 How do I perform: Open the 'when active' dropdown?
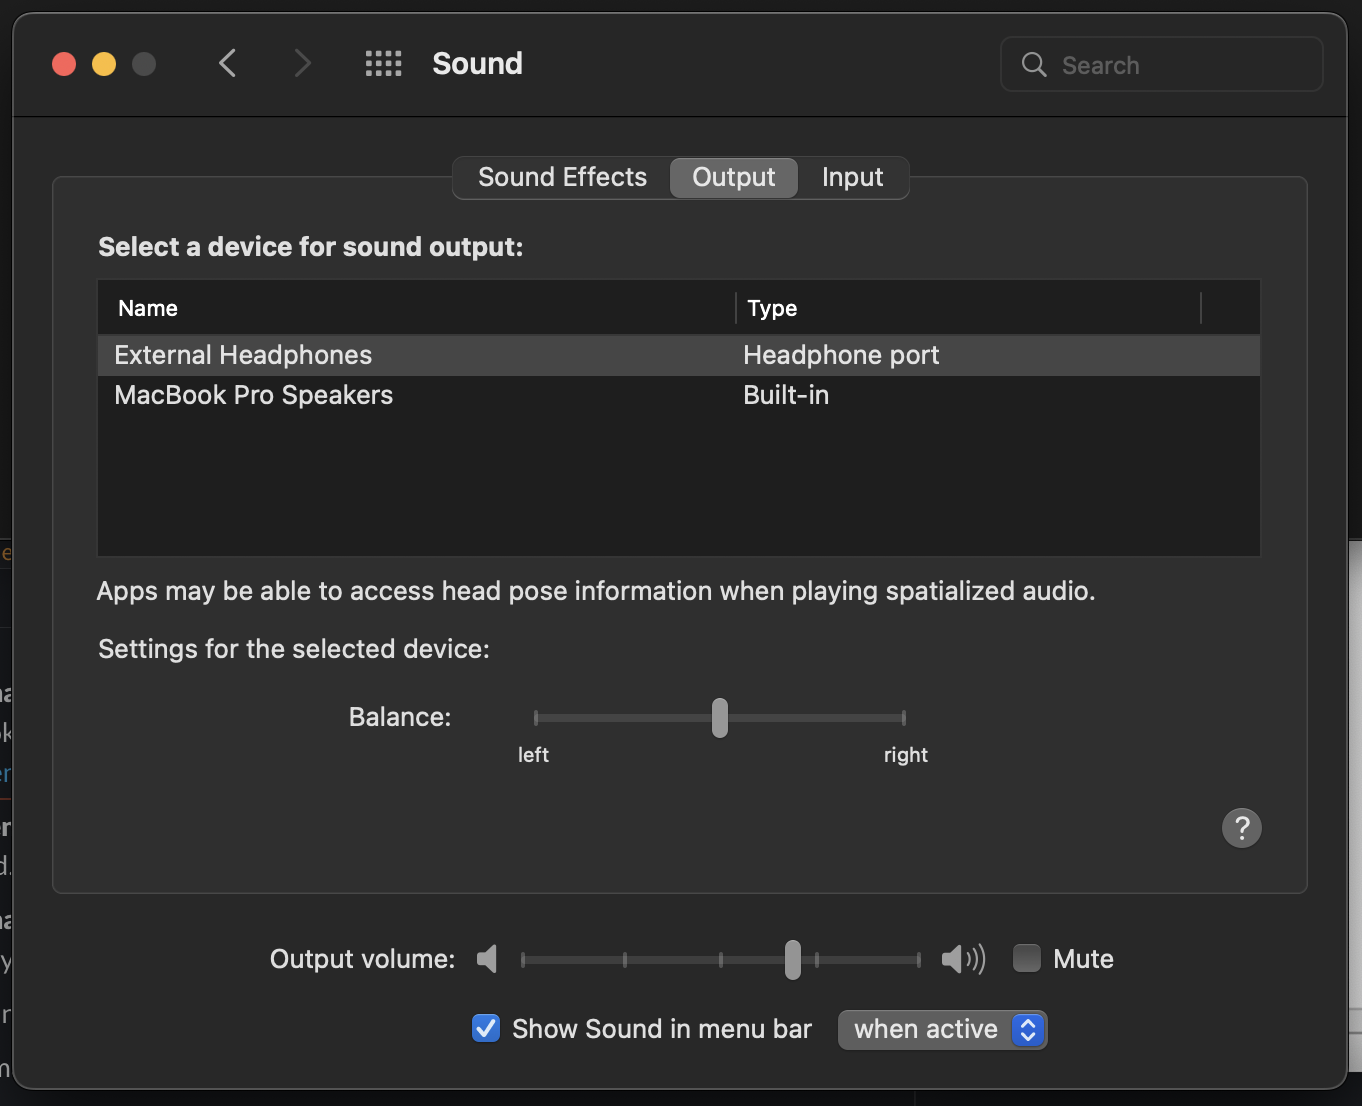click(x=942, y=1029)
